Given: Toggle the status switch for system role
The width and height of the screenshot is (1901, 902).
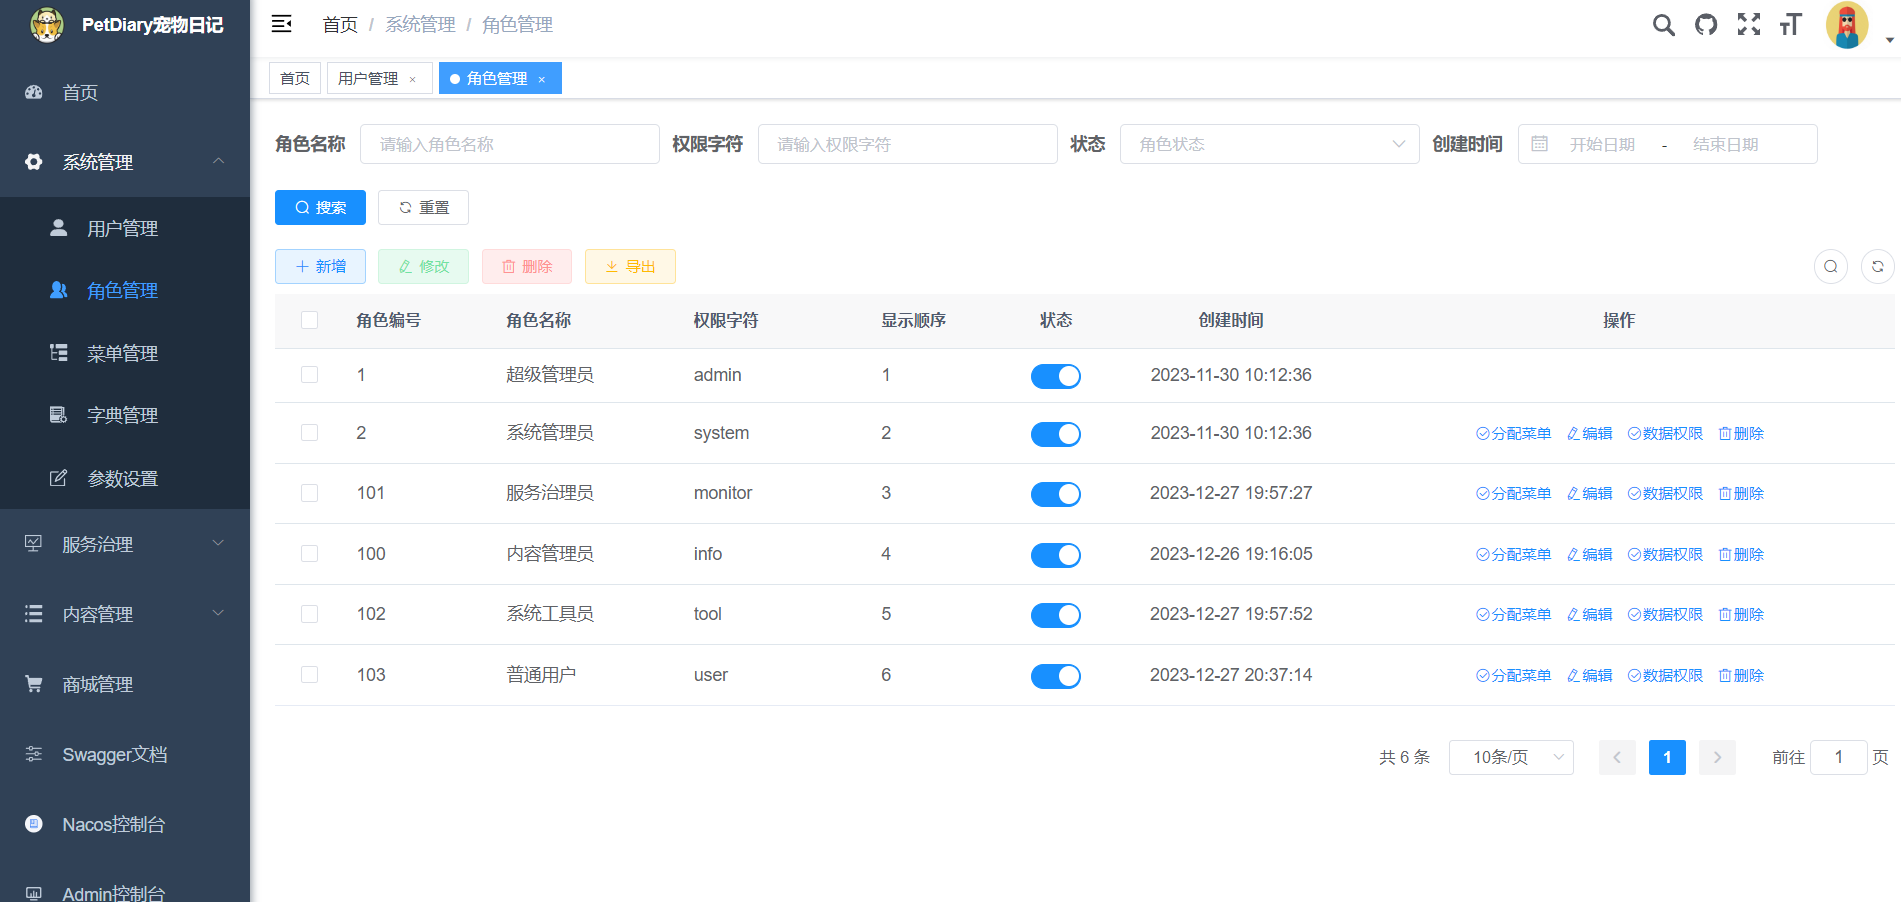Looking at the screenshot, I should coord(1056,434).
